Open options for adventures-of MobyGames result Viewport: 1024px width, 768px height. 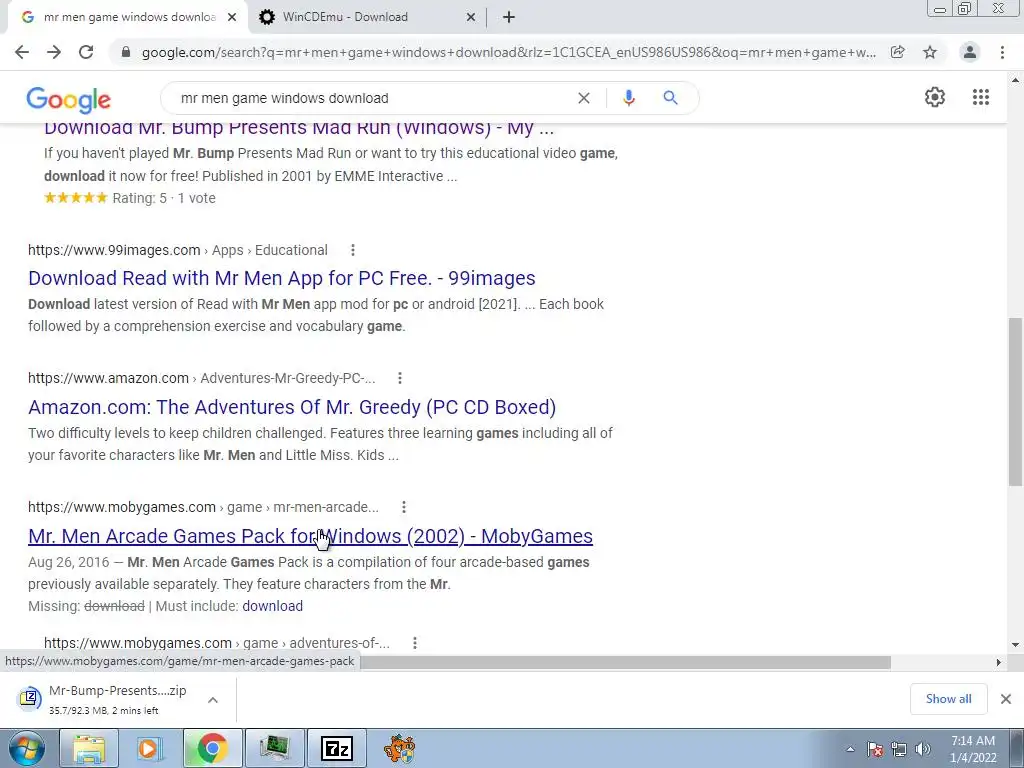415,643
